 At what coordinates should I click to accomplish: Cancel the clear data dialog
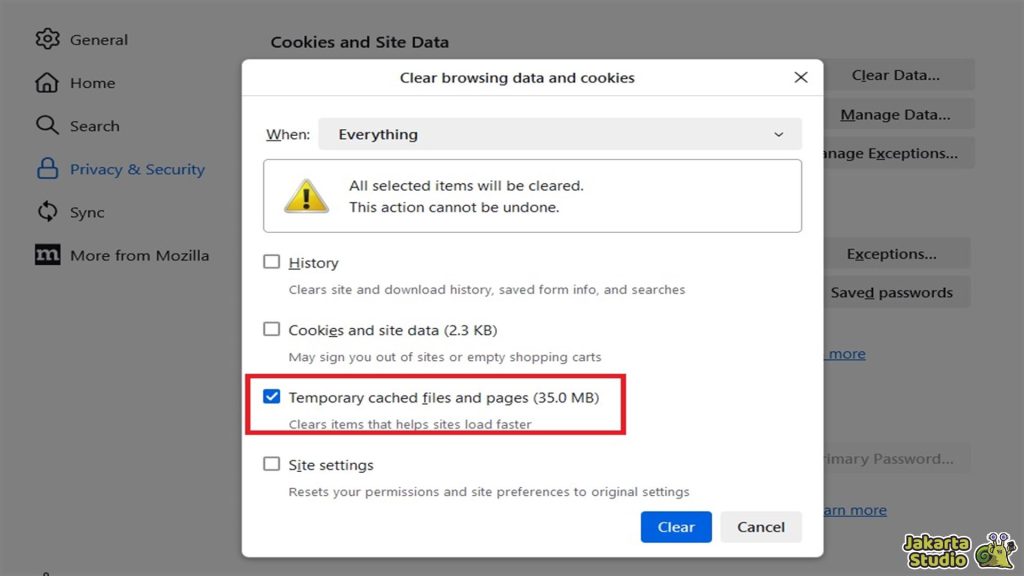(761, 527)
